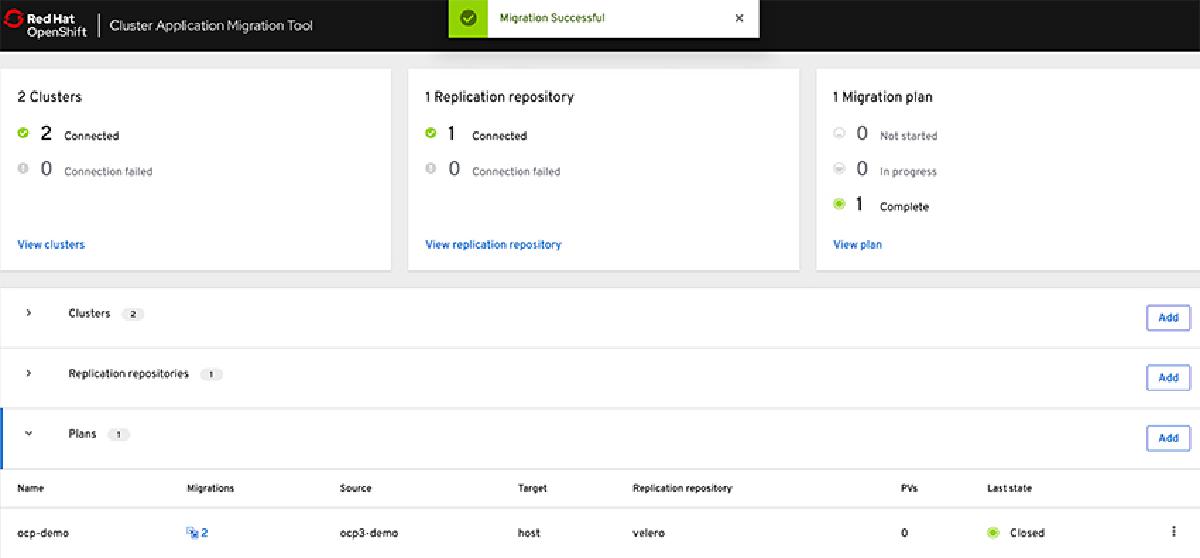
Task: Click the 1 Replication repository card heading
Action: [499, 97]
